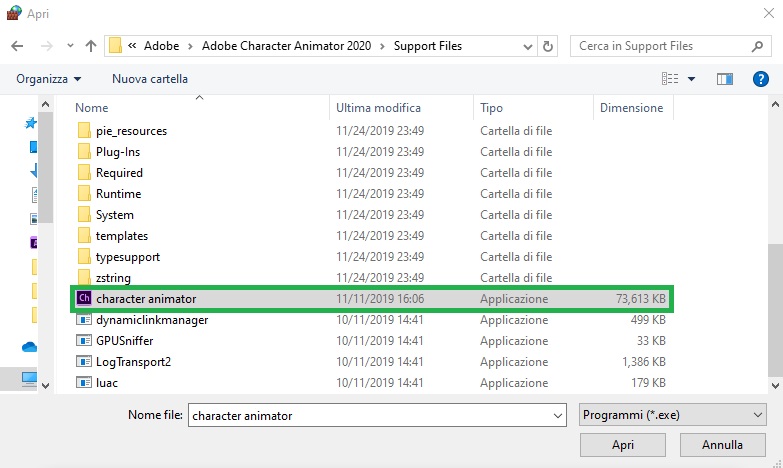This screenshot has height=468, width=783.
Task: Sort by Nome column
Action: (91, 108)
